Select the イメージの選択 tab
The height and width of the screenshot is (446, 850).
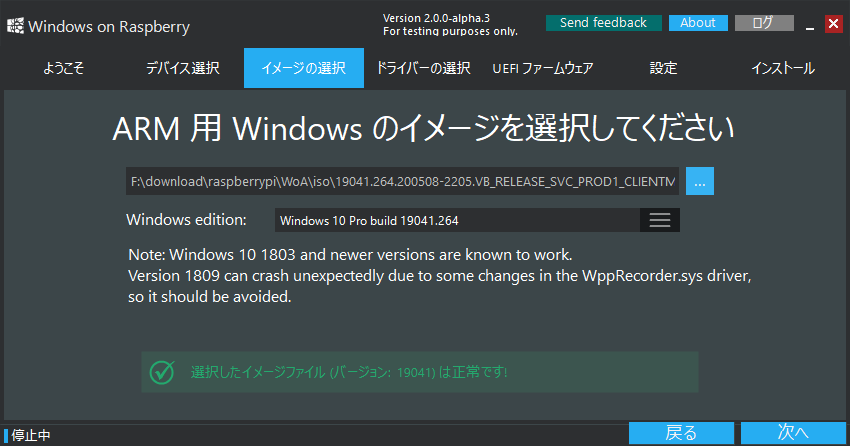(304, 68)
